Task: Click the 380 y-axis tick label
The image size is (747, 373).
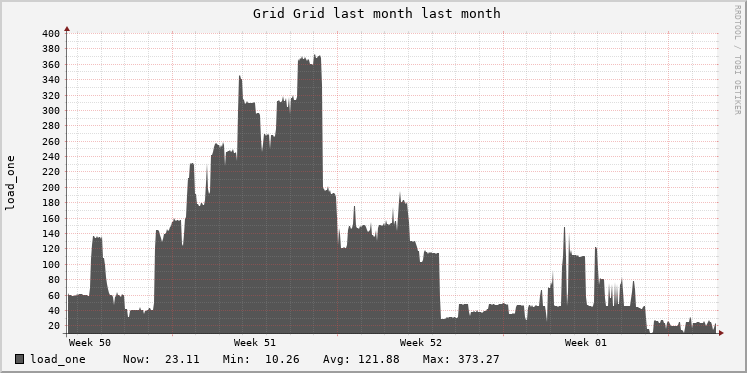Action: (x=51, y=49)
